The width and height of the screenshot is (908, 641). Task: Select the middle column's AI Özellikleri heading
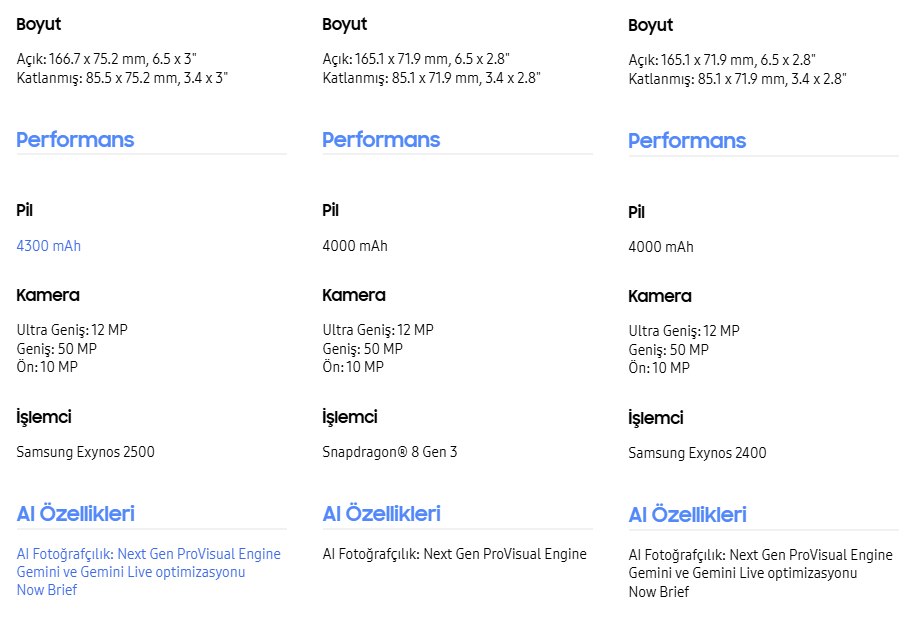click(381, 514)
